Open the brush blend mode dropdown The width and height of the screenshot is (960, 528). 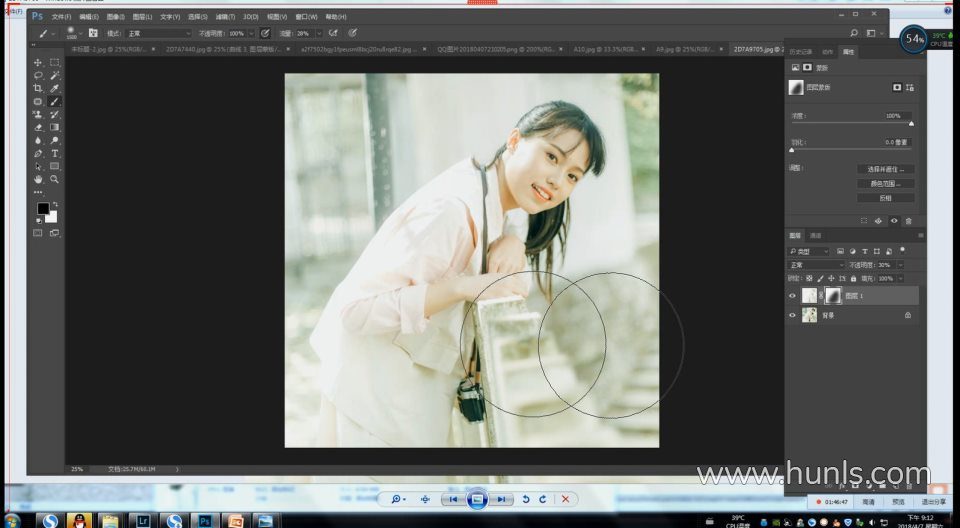click(x=159, y=33)
